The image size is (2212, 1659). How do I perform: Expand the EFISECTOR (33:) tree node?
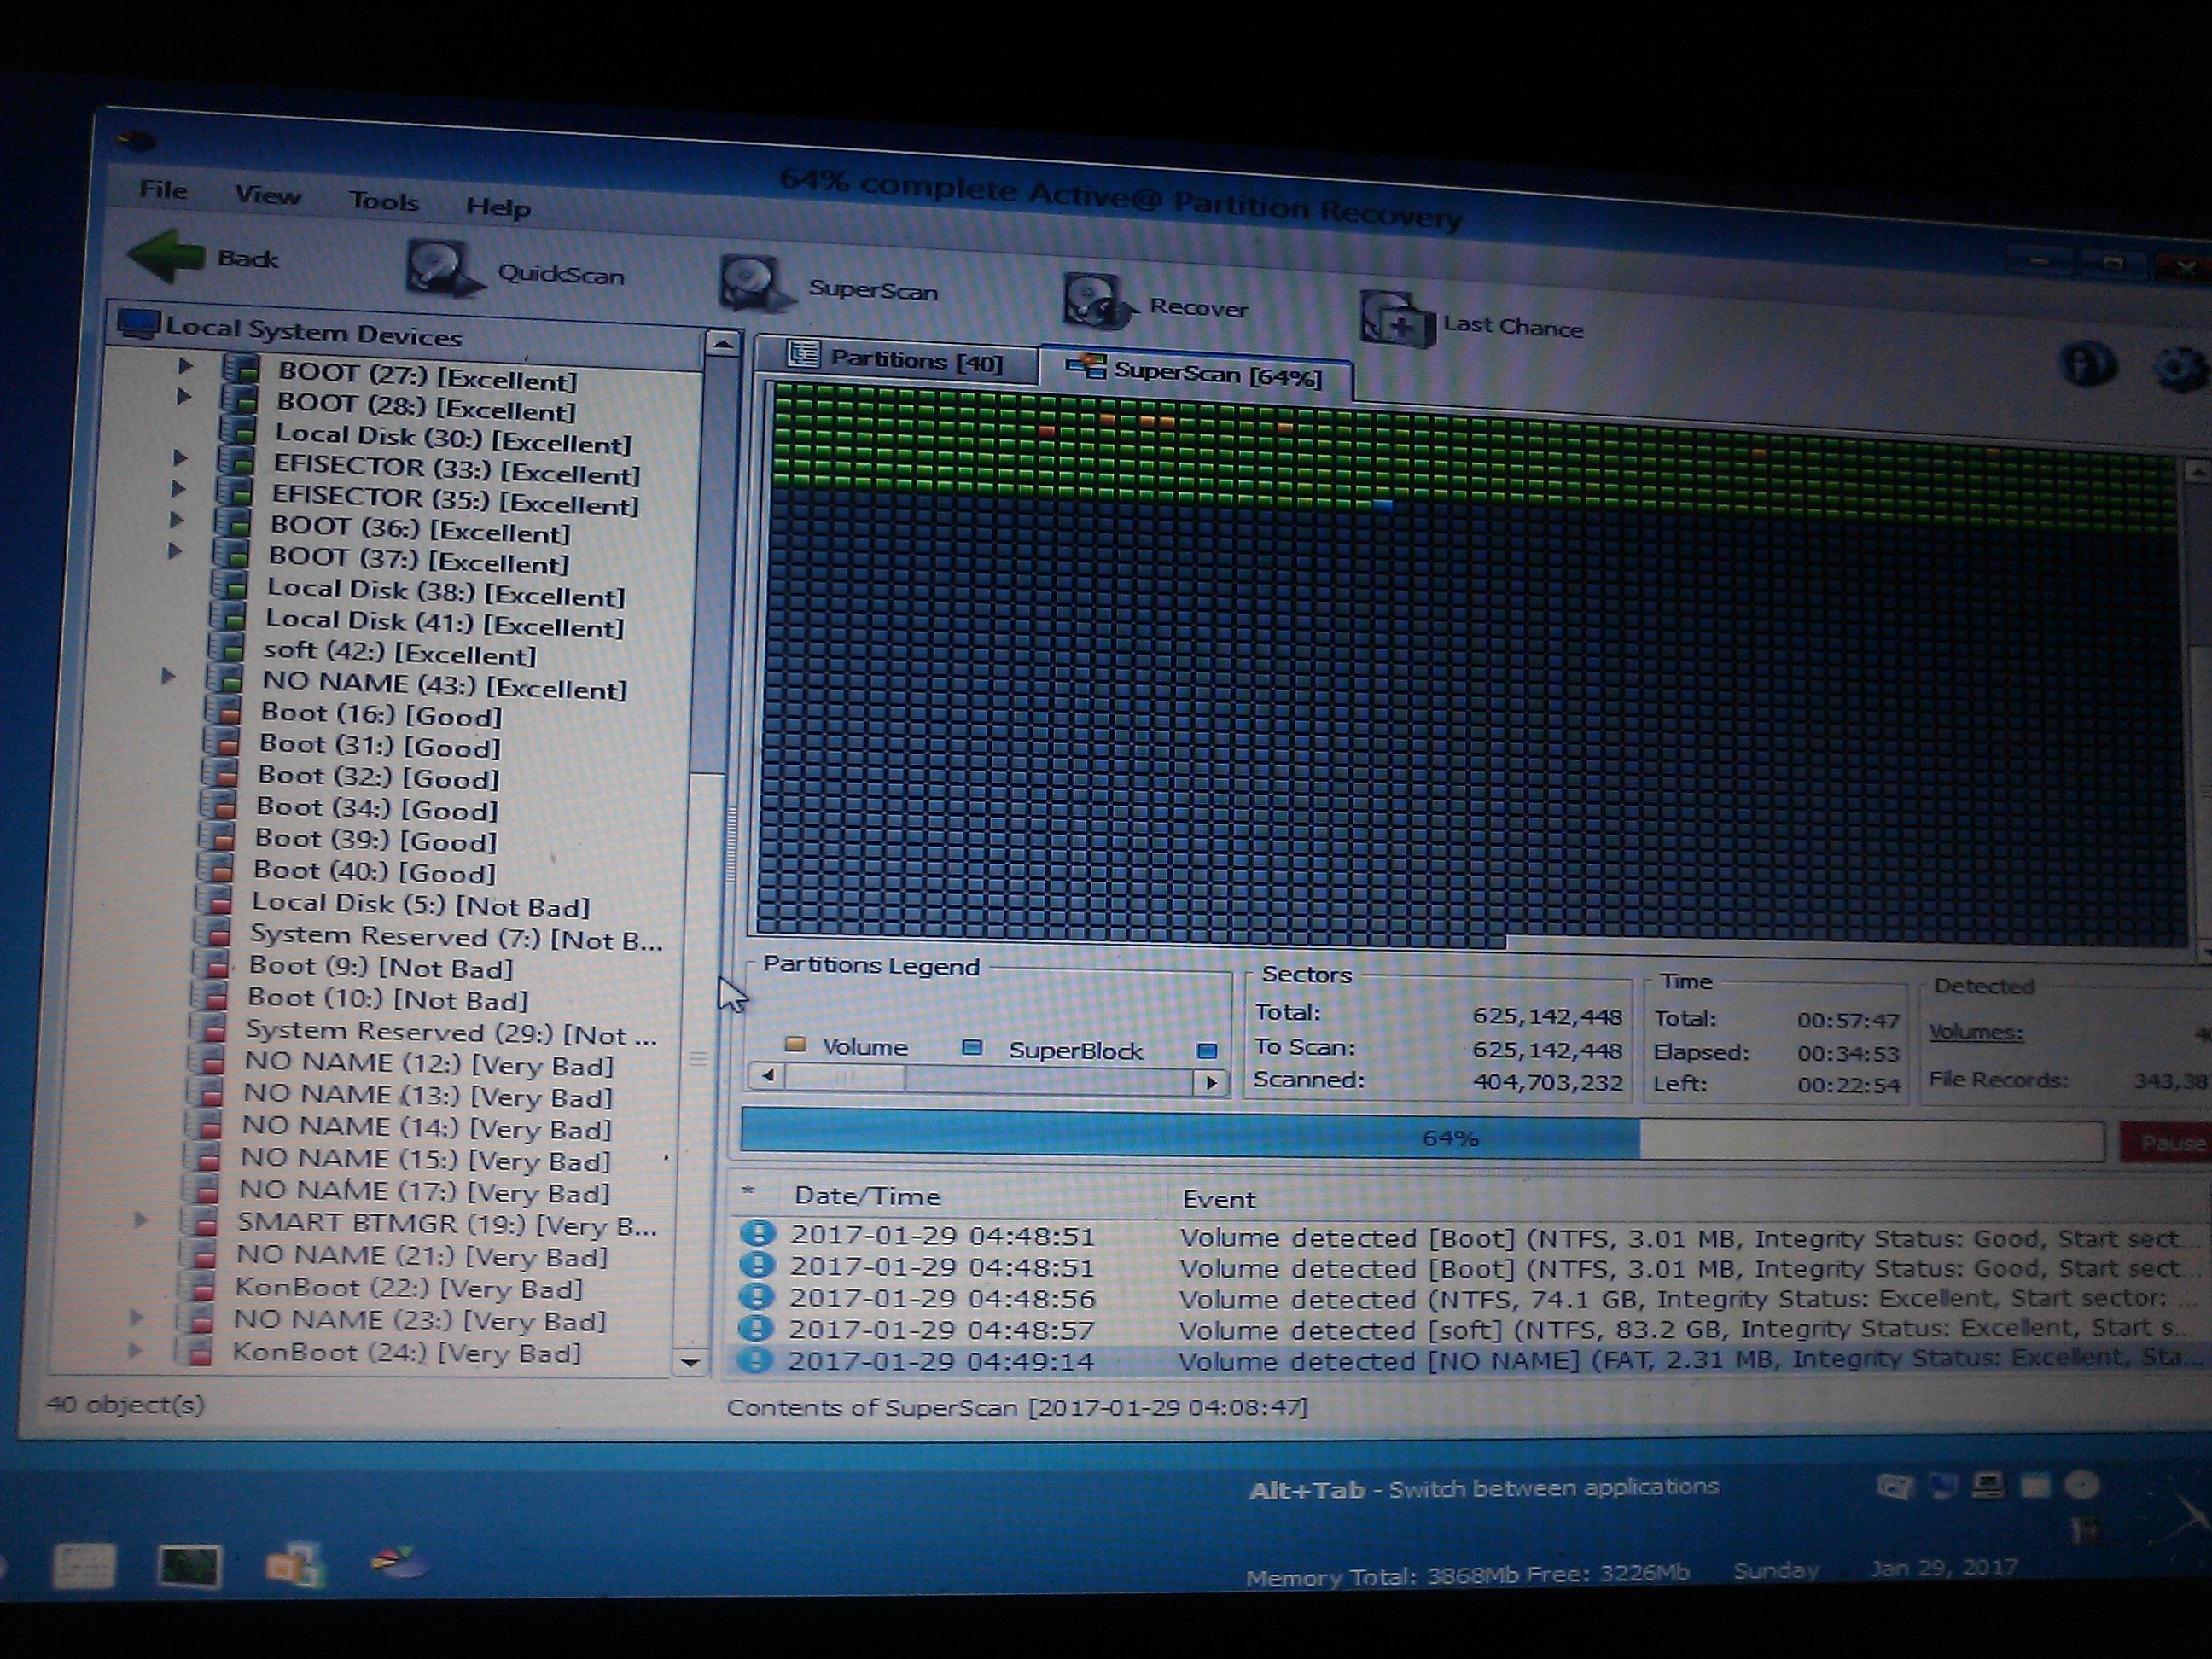tap(181, 458)
